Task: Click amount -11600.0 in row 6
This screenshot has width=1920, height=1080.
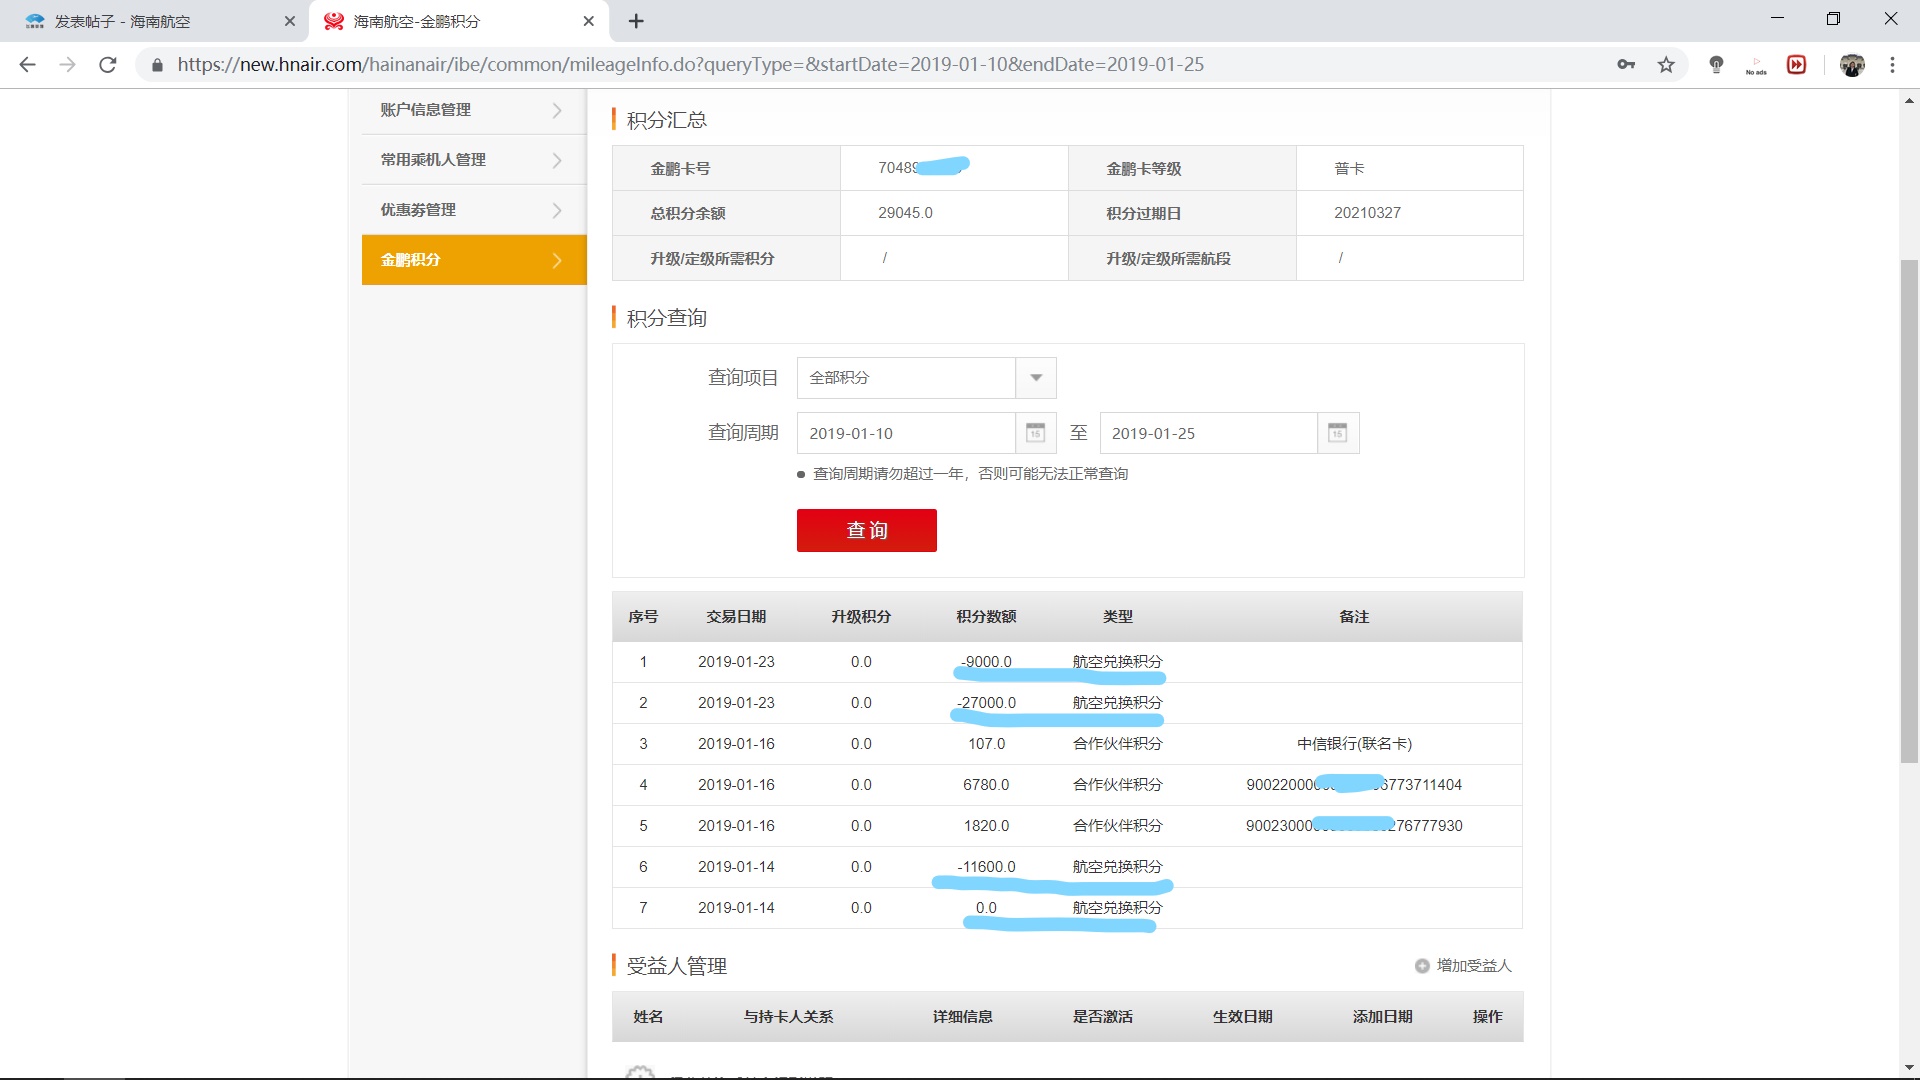Action: click(x=986, y=867)
